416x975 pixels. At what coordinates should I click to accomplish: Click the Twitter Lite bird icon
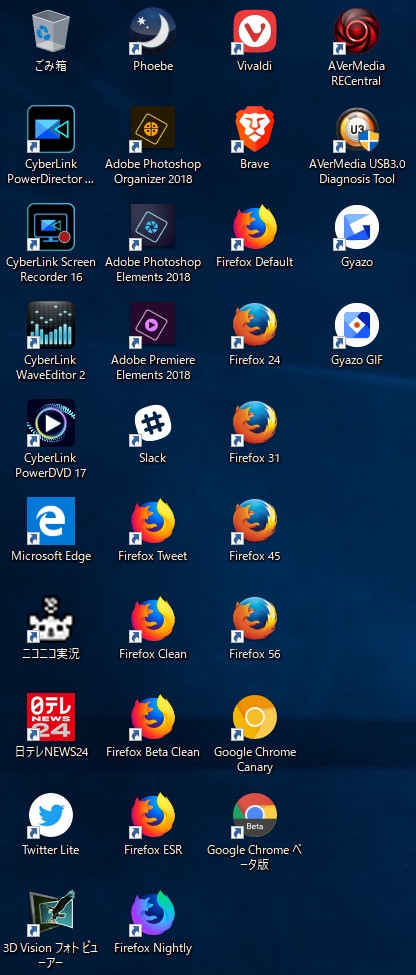pyautogui.click(x=51, y=815)
